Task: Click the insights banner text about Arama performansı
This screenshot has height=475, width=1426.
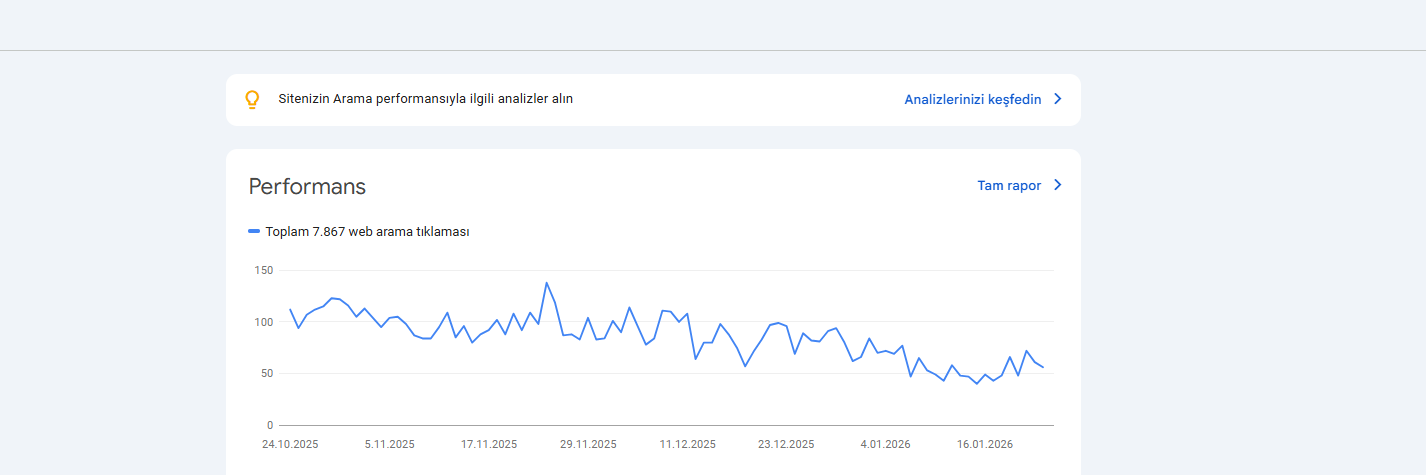Action: [x=425, y=99]
